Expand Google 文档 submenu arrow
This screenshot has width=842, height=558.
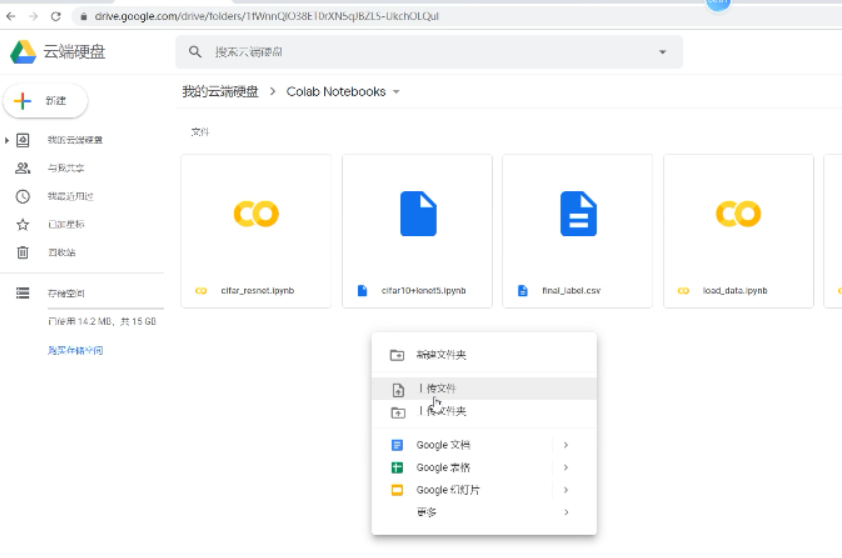(x=566, y=445)
